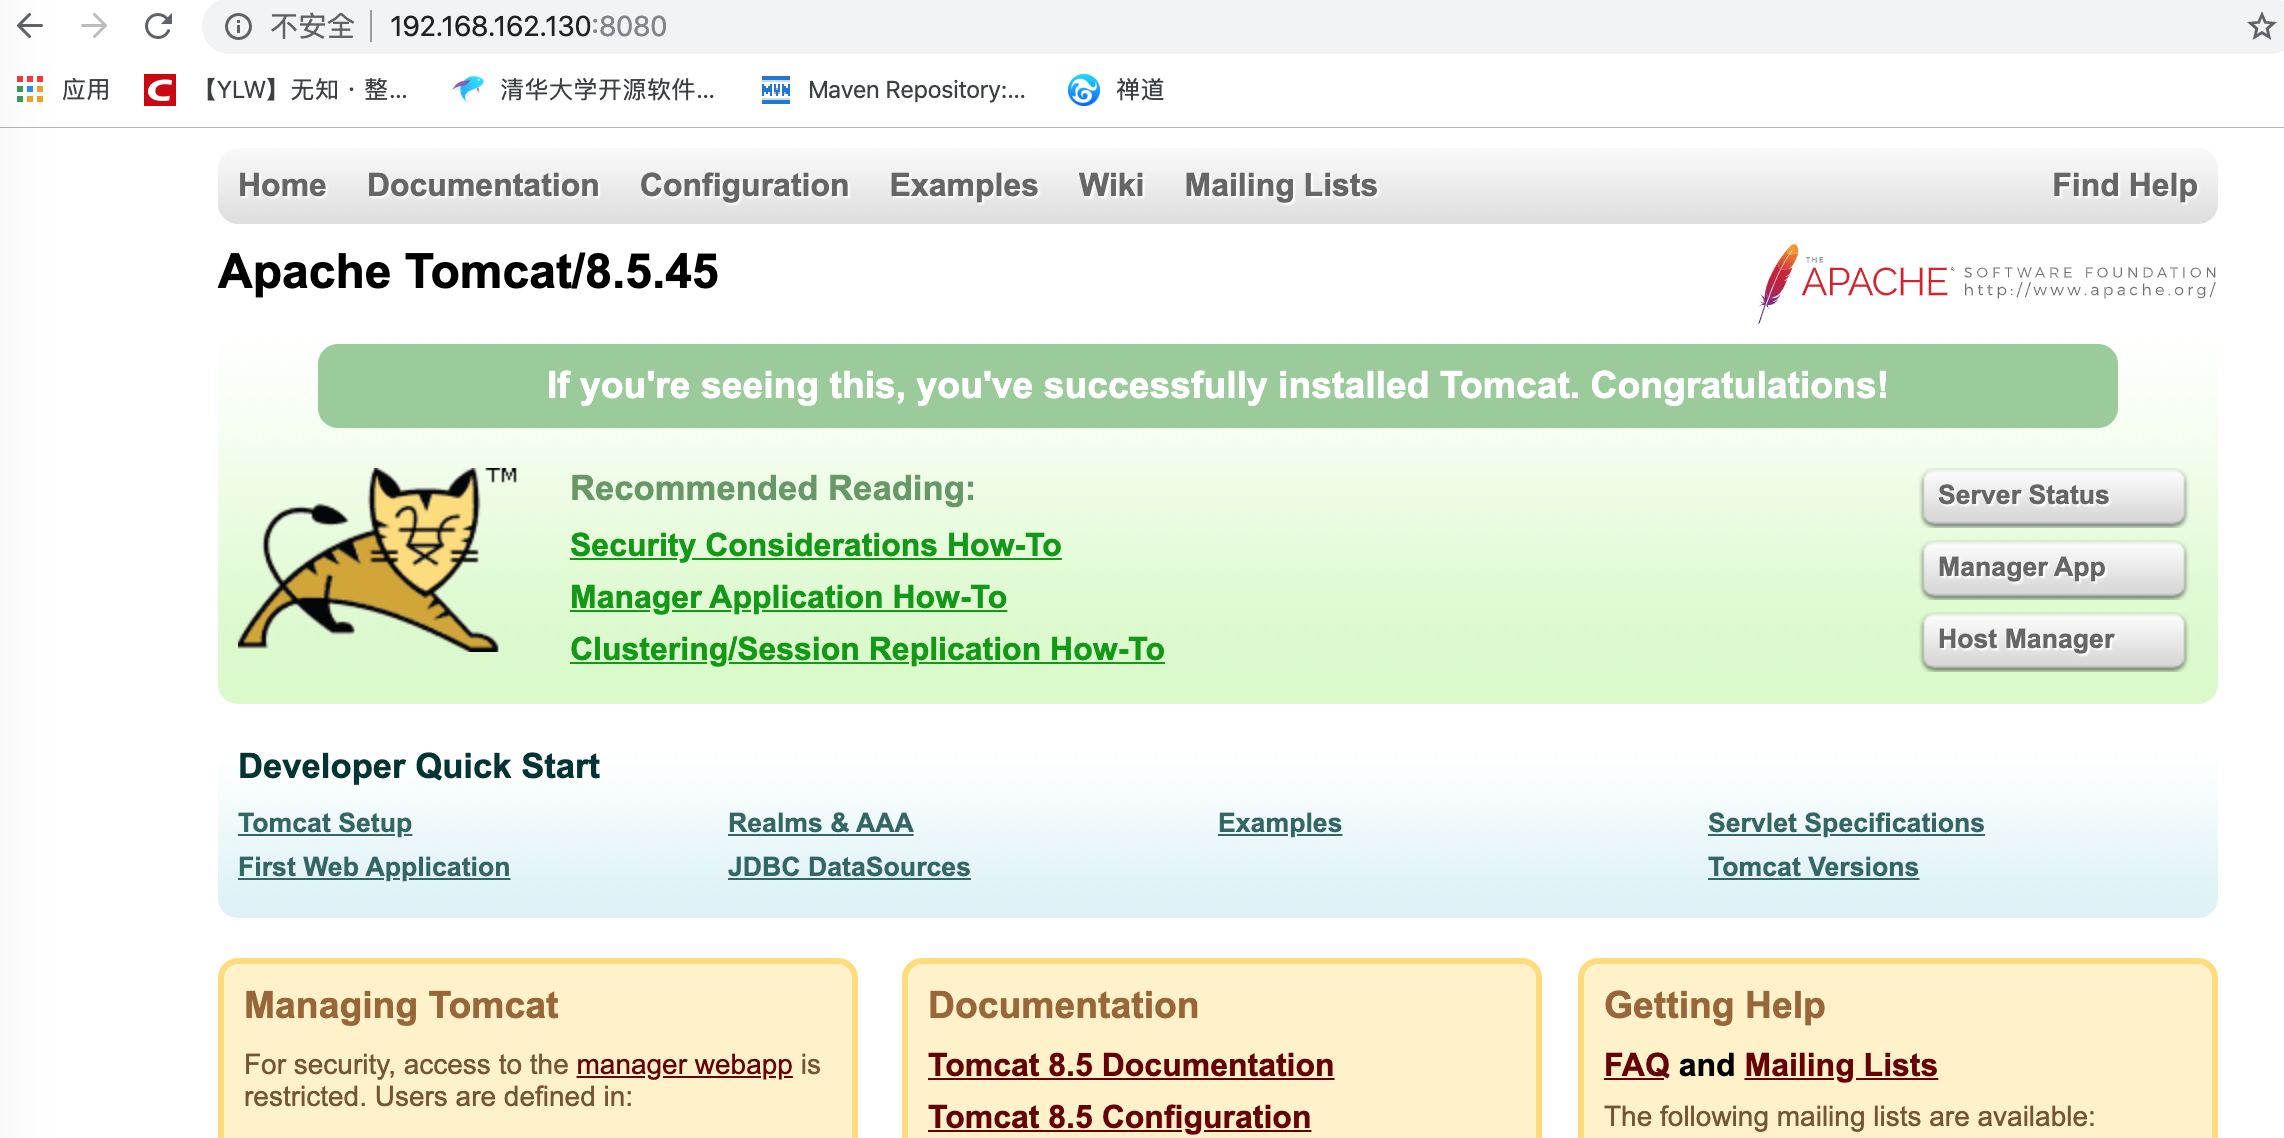
Task: Open Mailing Lists in the nav bar
Action: (x=1281, y=186)
